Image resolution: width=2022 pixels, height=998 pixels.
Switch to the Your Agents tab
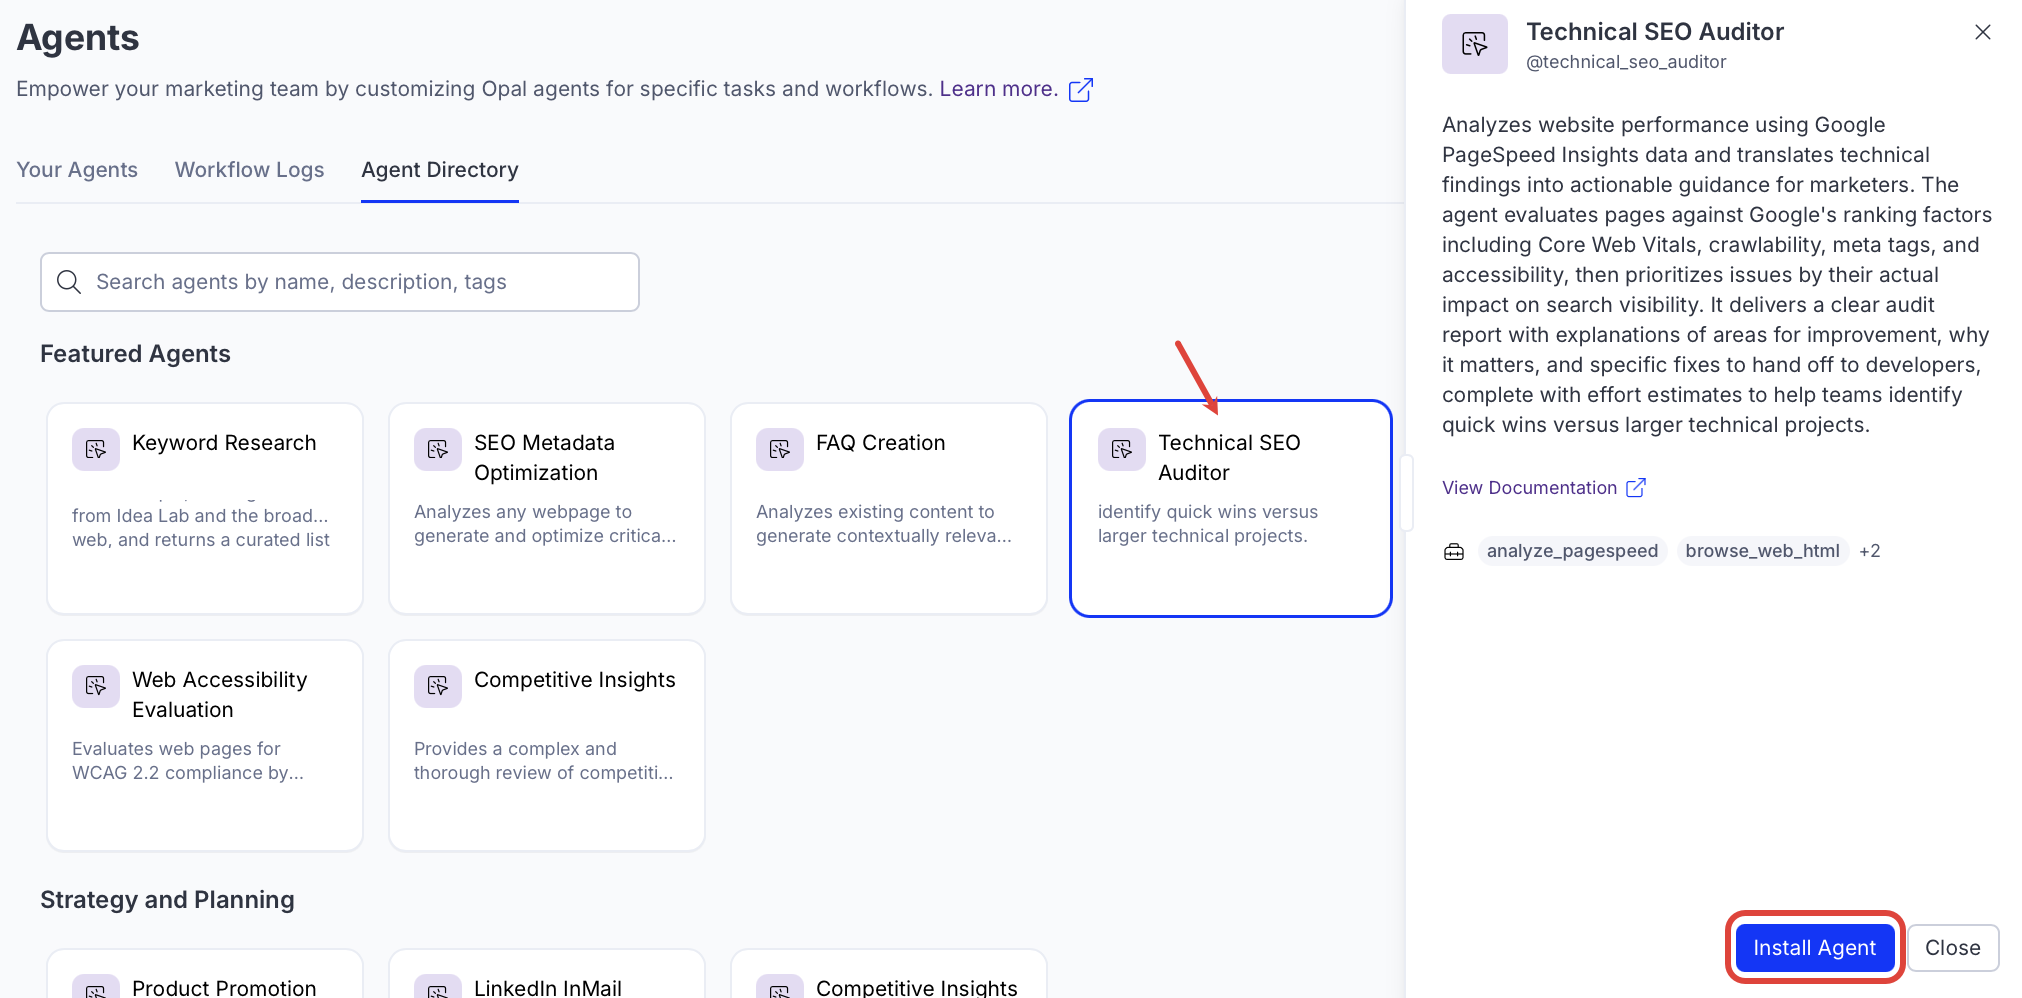point(77,170)
